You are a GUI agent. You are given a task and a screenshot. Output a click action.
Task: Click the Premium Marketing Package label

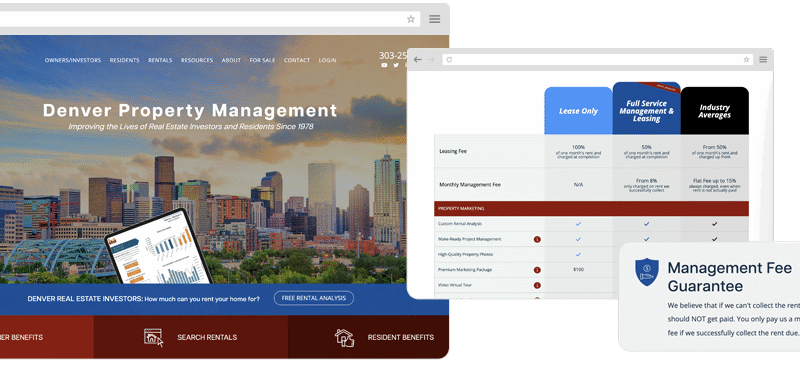[x=465, y=270]
